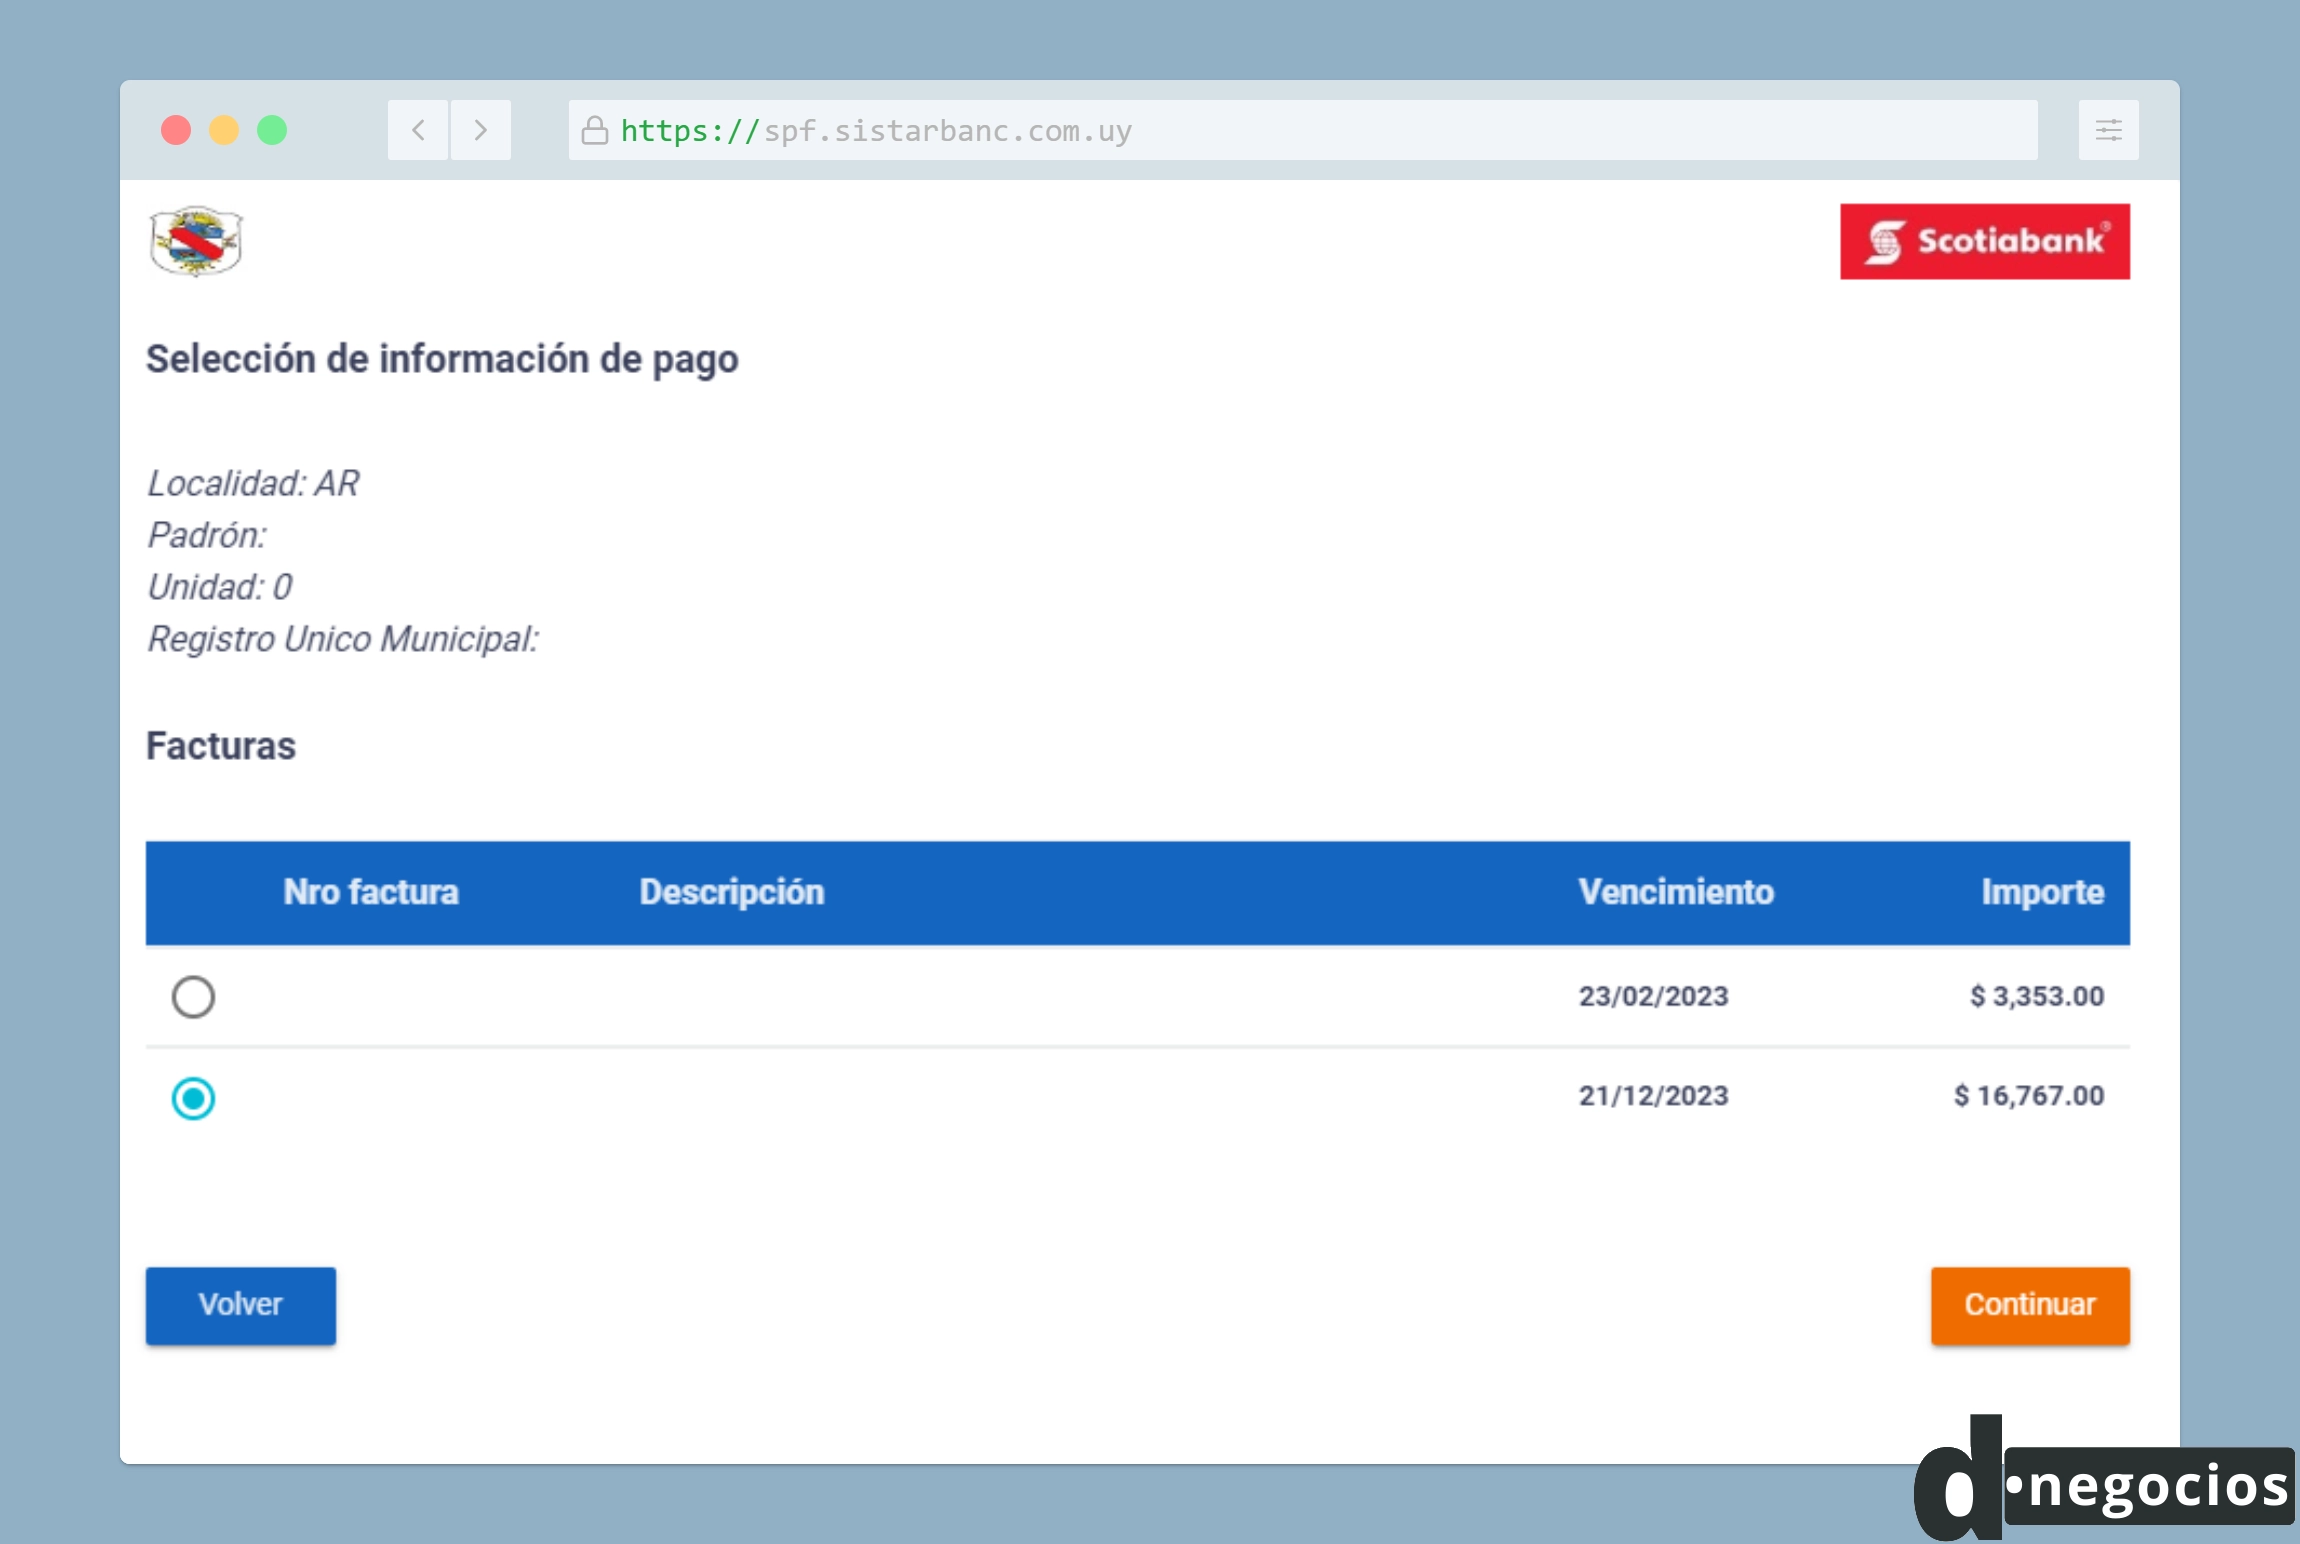Click the Scotiabank logo
The height and width of the screenshot is (1544, 2300).
(x=1985, y=242)
